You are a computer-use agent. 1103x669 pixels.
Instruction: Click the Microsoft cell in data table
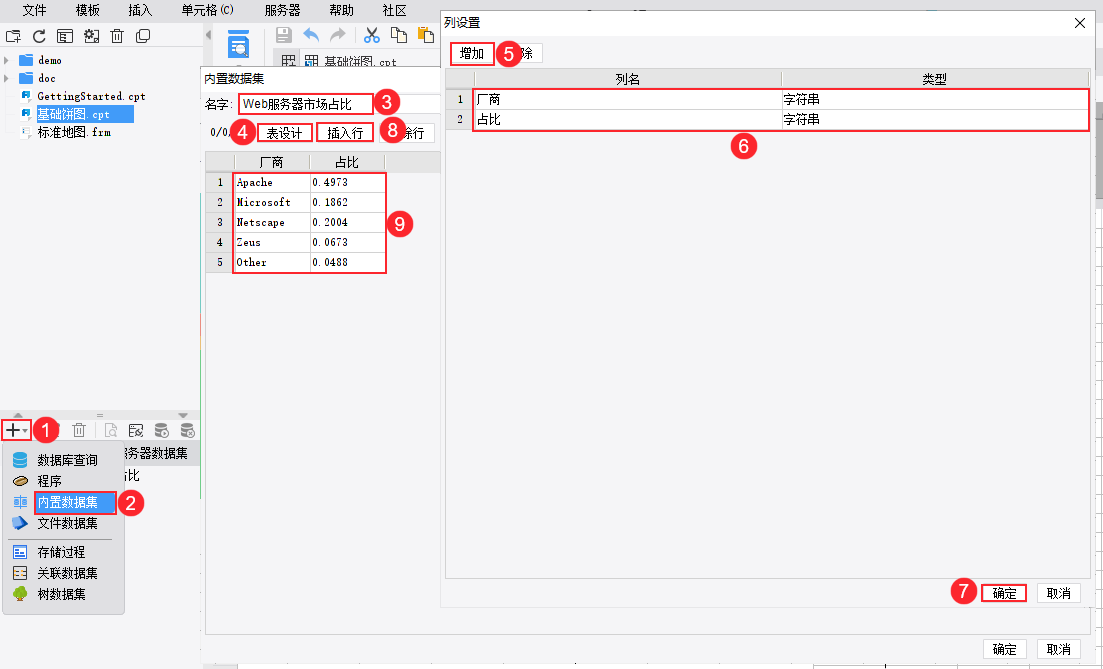pyautogui.click(x=272, y=202)
